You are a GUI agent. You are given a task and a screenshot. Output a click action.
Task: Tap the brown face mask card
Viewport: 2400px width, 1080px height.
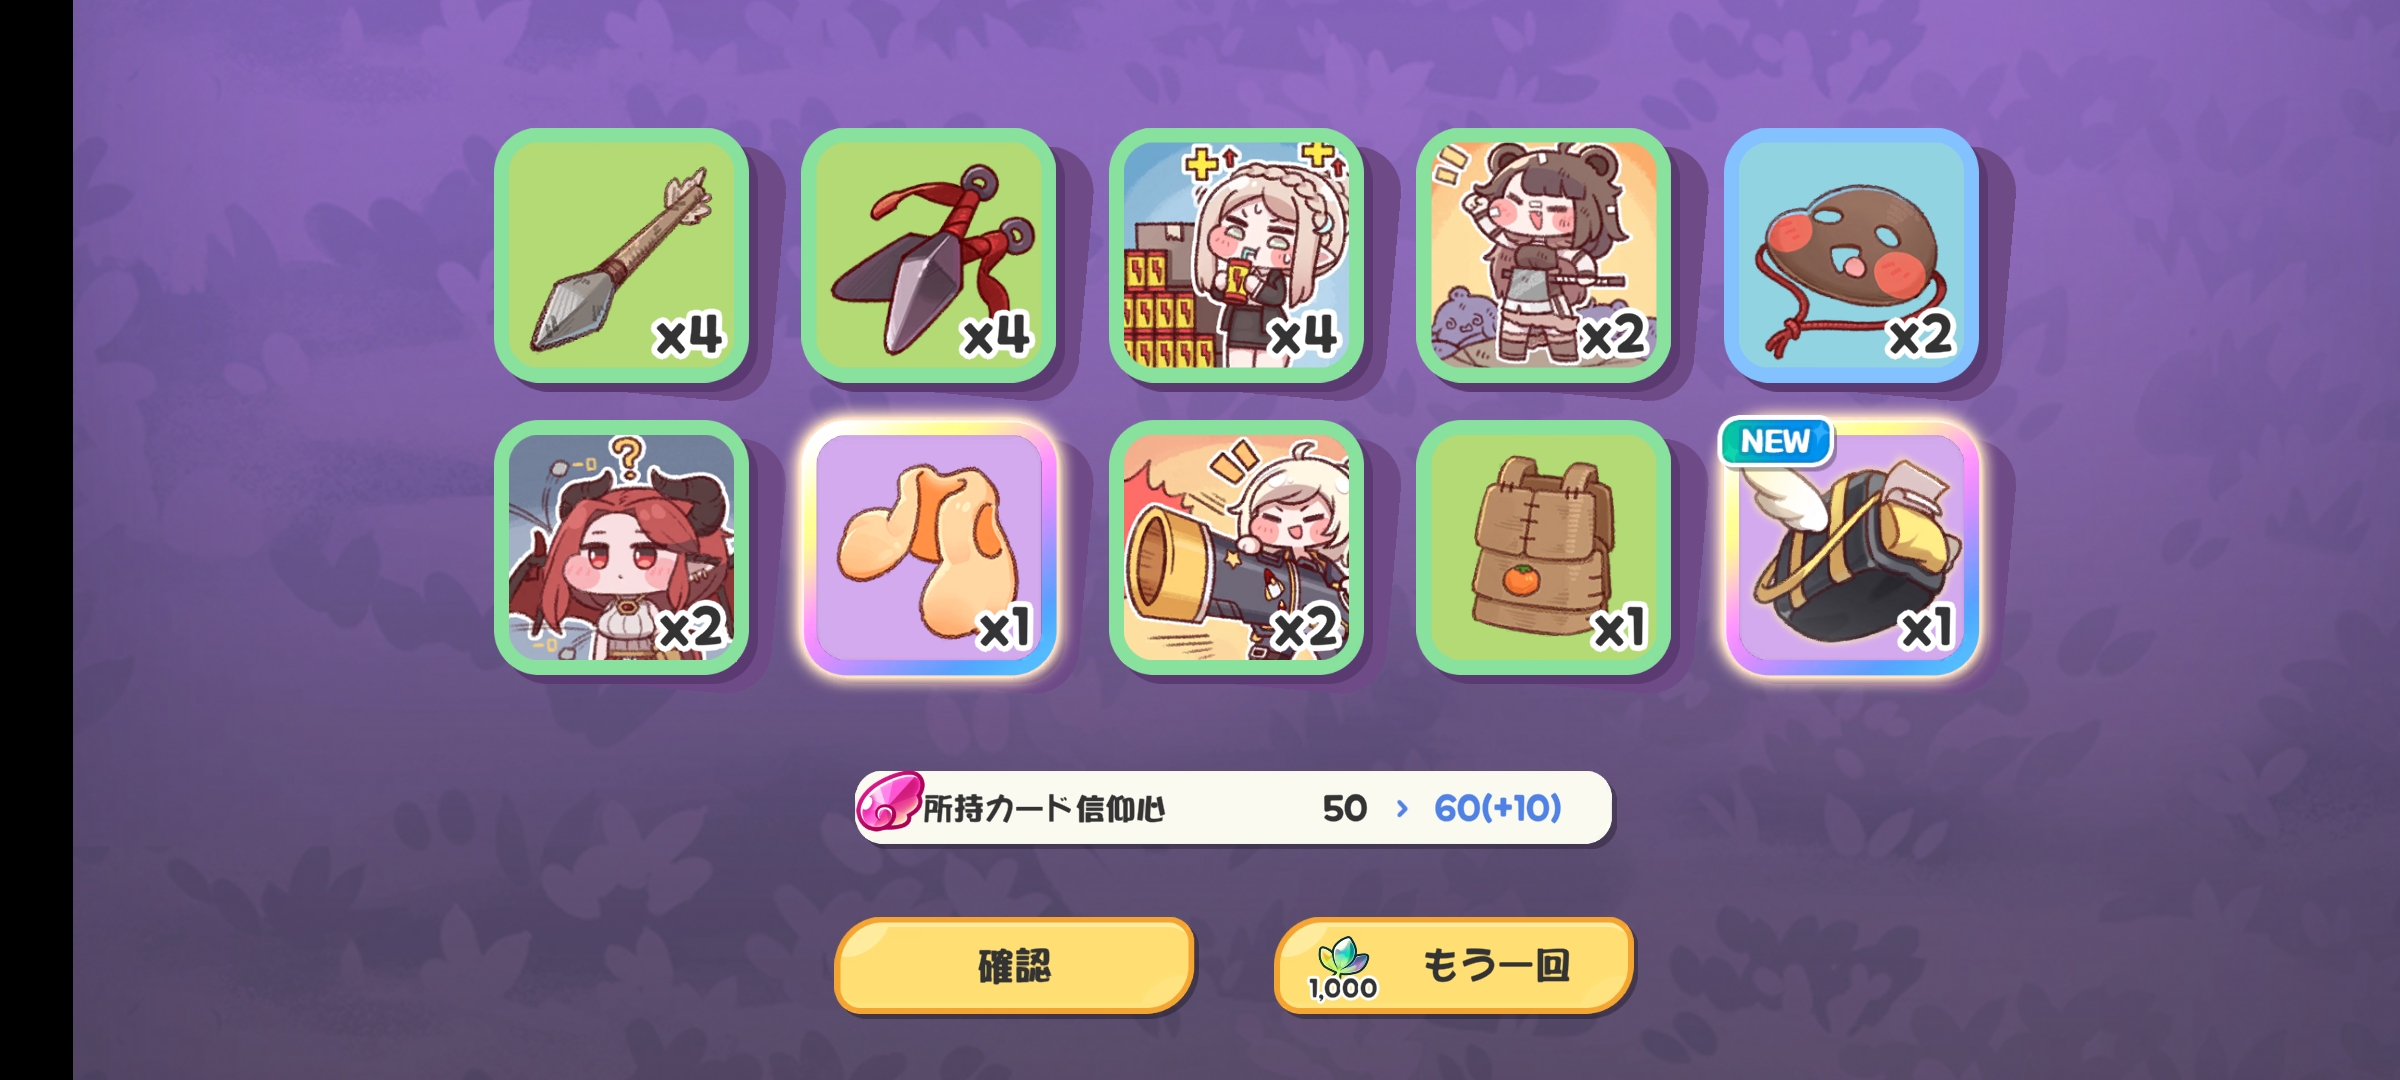pyautogui.click(x=1851, y=255)
